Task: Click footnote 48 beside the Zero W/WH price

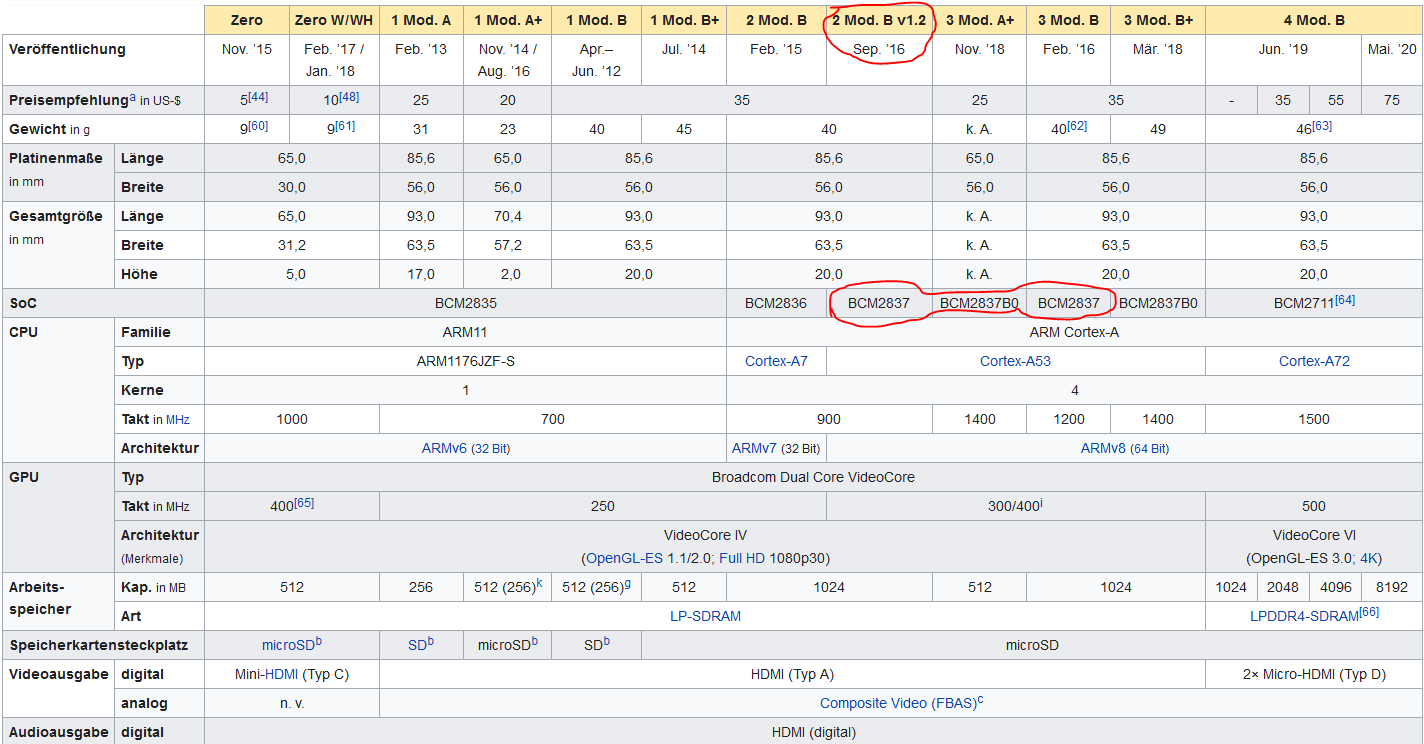Action: [349, 97]
